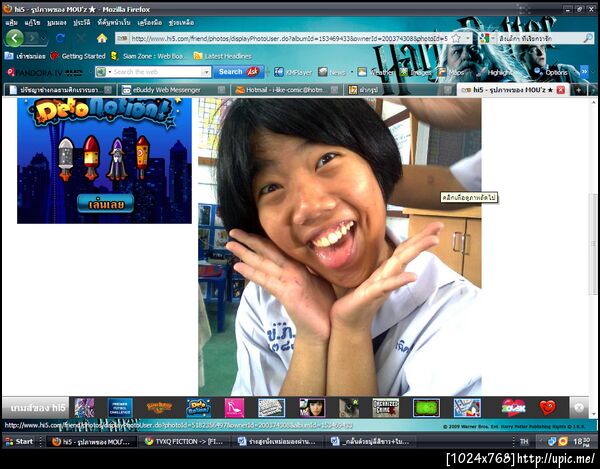Screen dimensions: 600x469
Task: Reload the page with the refresh icon
Action: (x=60, y=38)
